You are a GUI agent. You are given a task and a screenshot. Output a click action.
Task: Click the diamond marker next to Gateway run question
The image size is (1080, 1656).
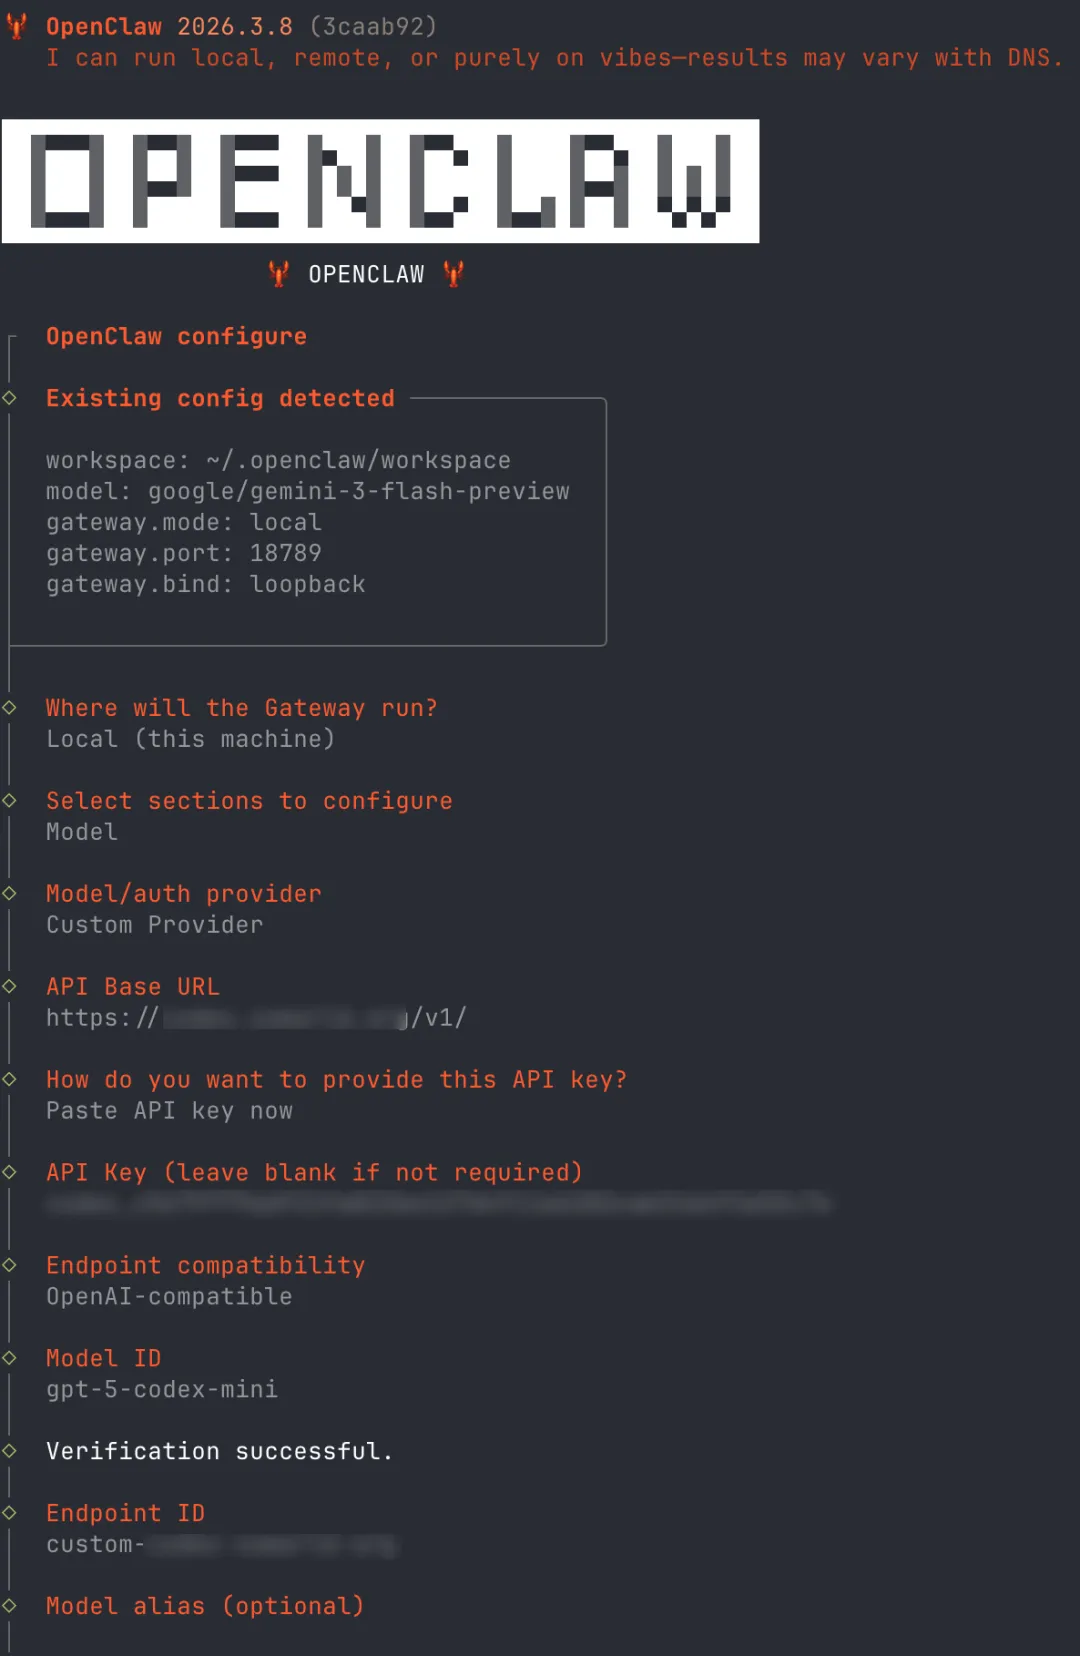[x=10, y=707]
